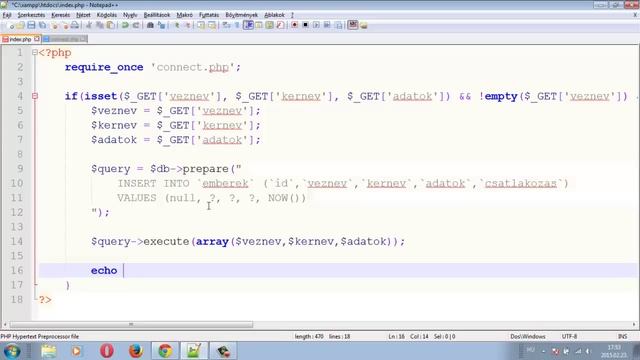The height and width of the screenshot is (360, 640).
Task: Click the plugin icon after the Save Macro icon
Action: click(x=353, y=25)
